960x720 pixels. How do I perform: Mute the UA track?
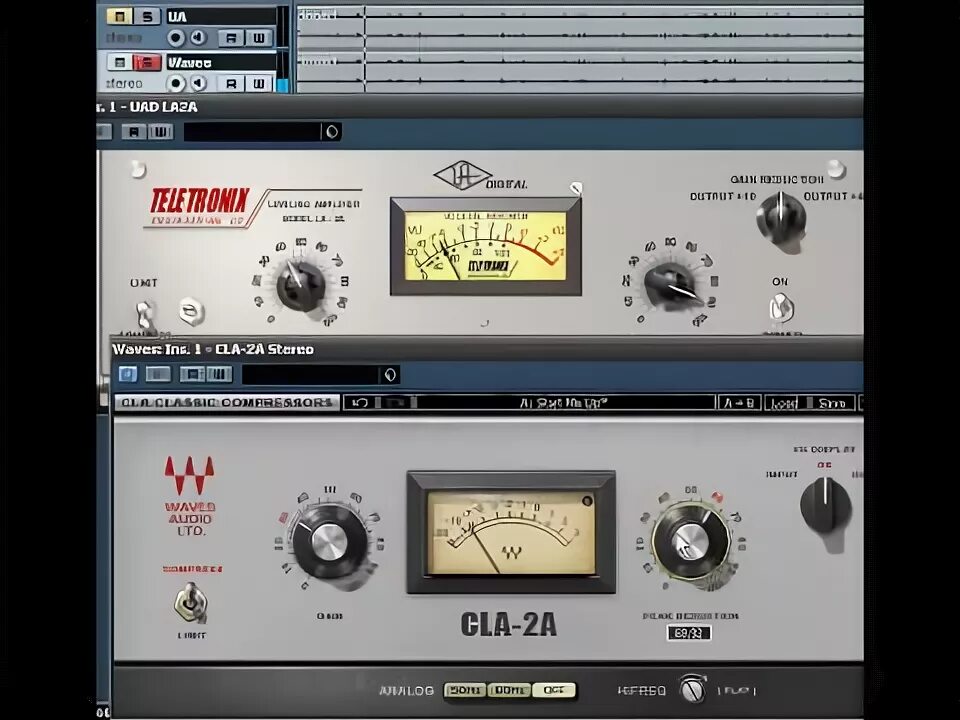118,17
